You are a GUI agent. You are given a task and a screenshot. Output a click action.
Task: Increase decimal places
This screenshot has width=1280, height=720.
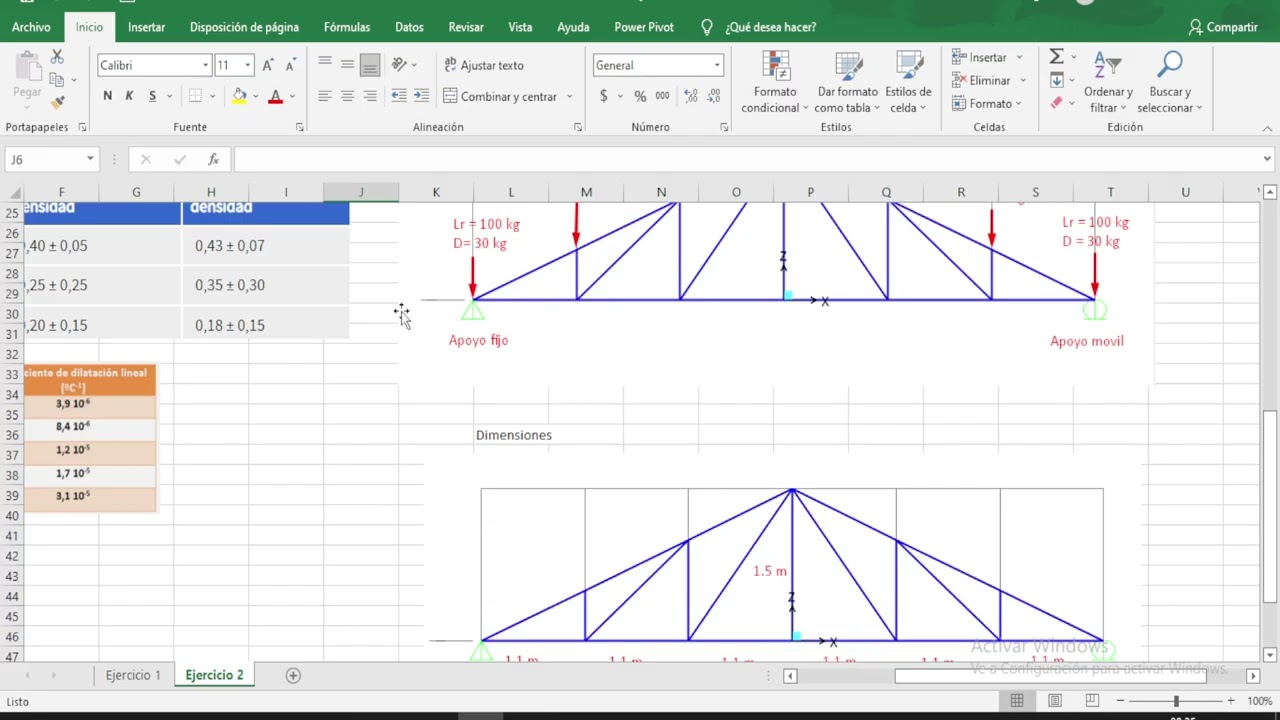pos(690,96)
